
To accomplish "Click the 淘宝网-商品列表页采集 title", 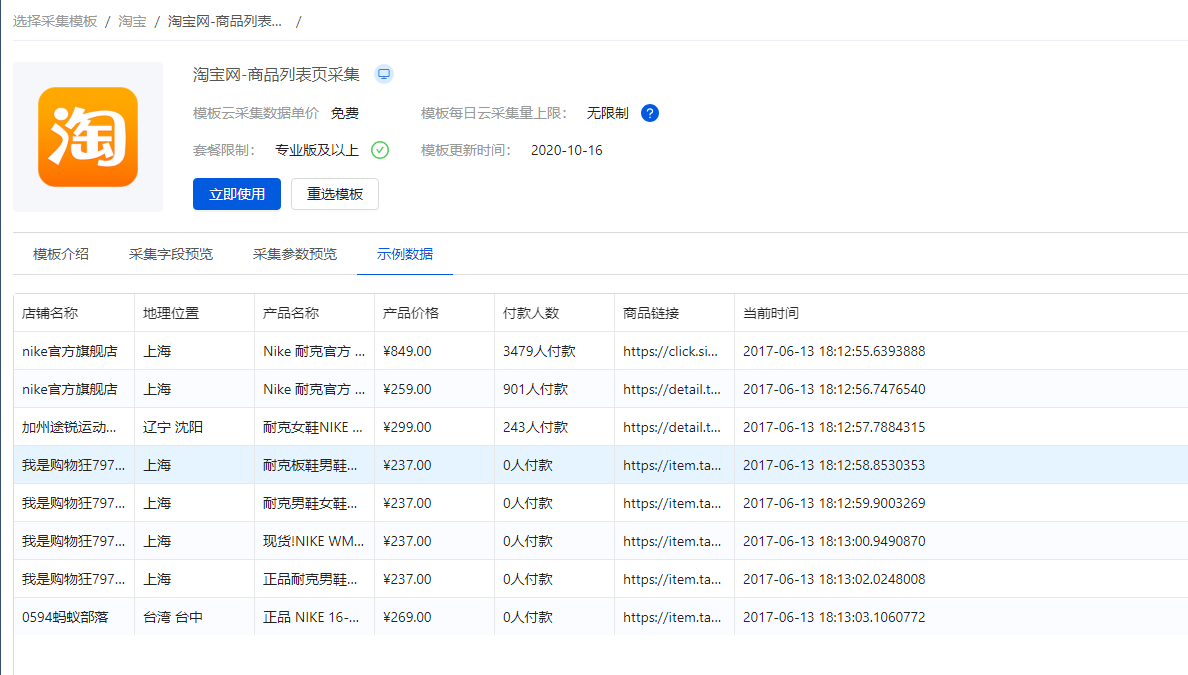I will [x=277, y=74].
